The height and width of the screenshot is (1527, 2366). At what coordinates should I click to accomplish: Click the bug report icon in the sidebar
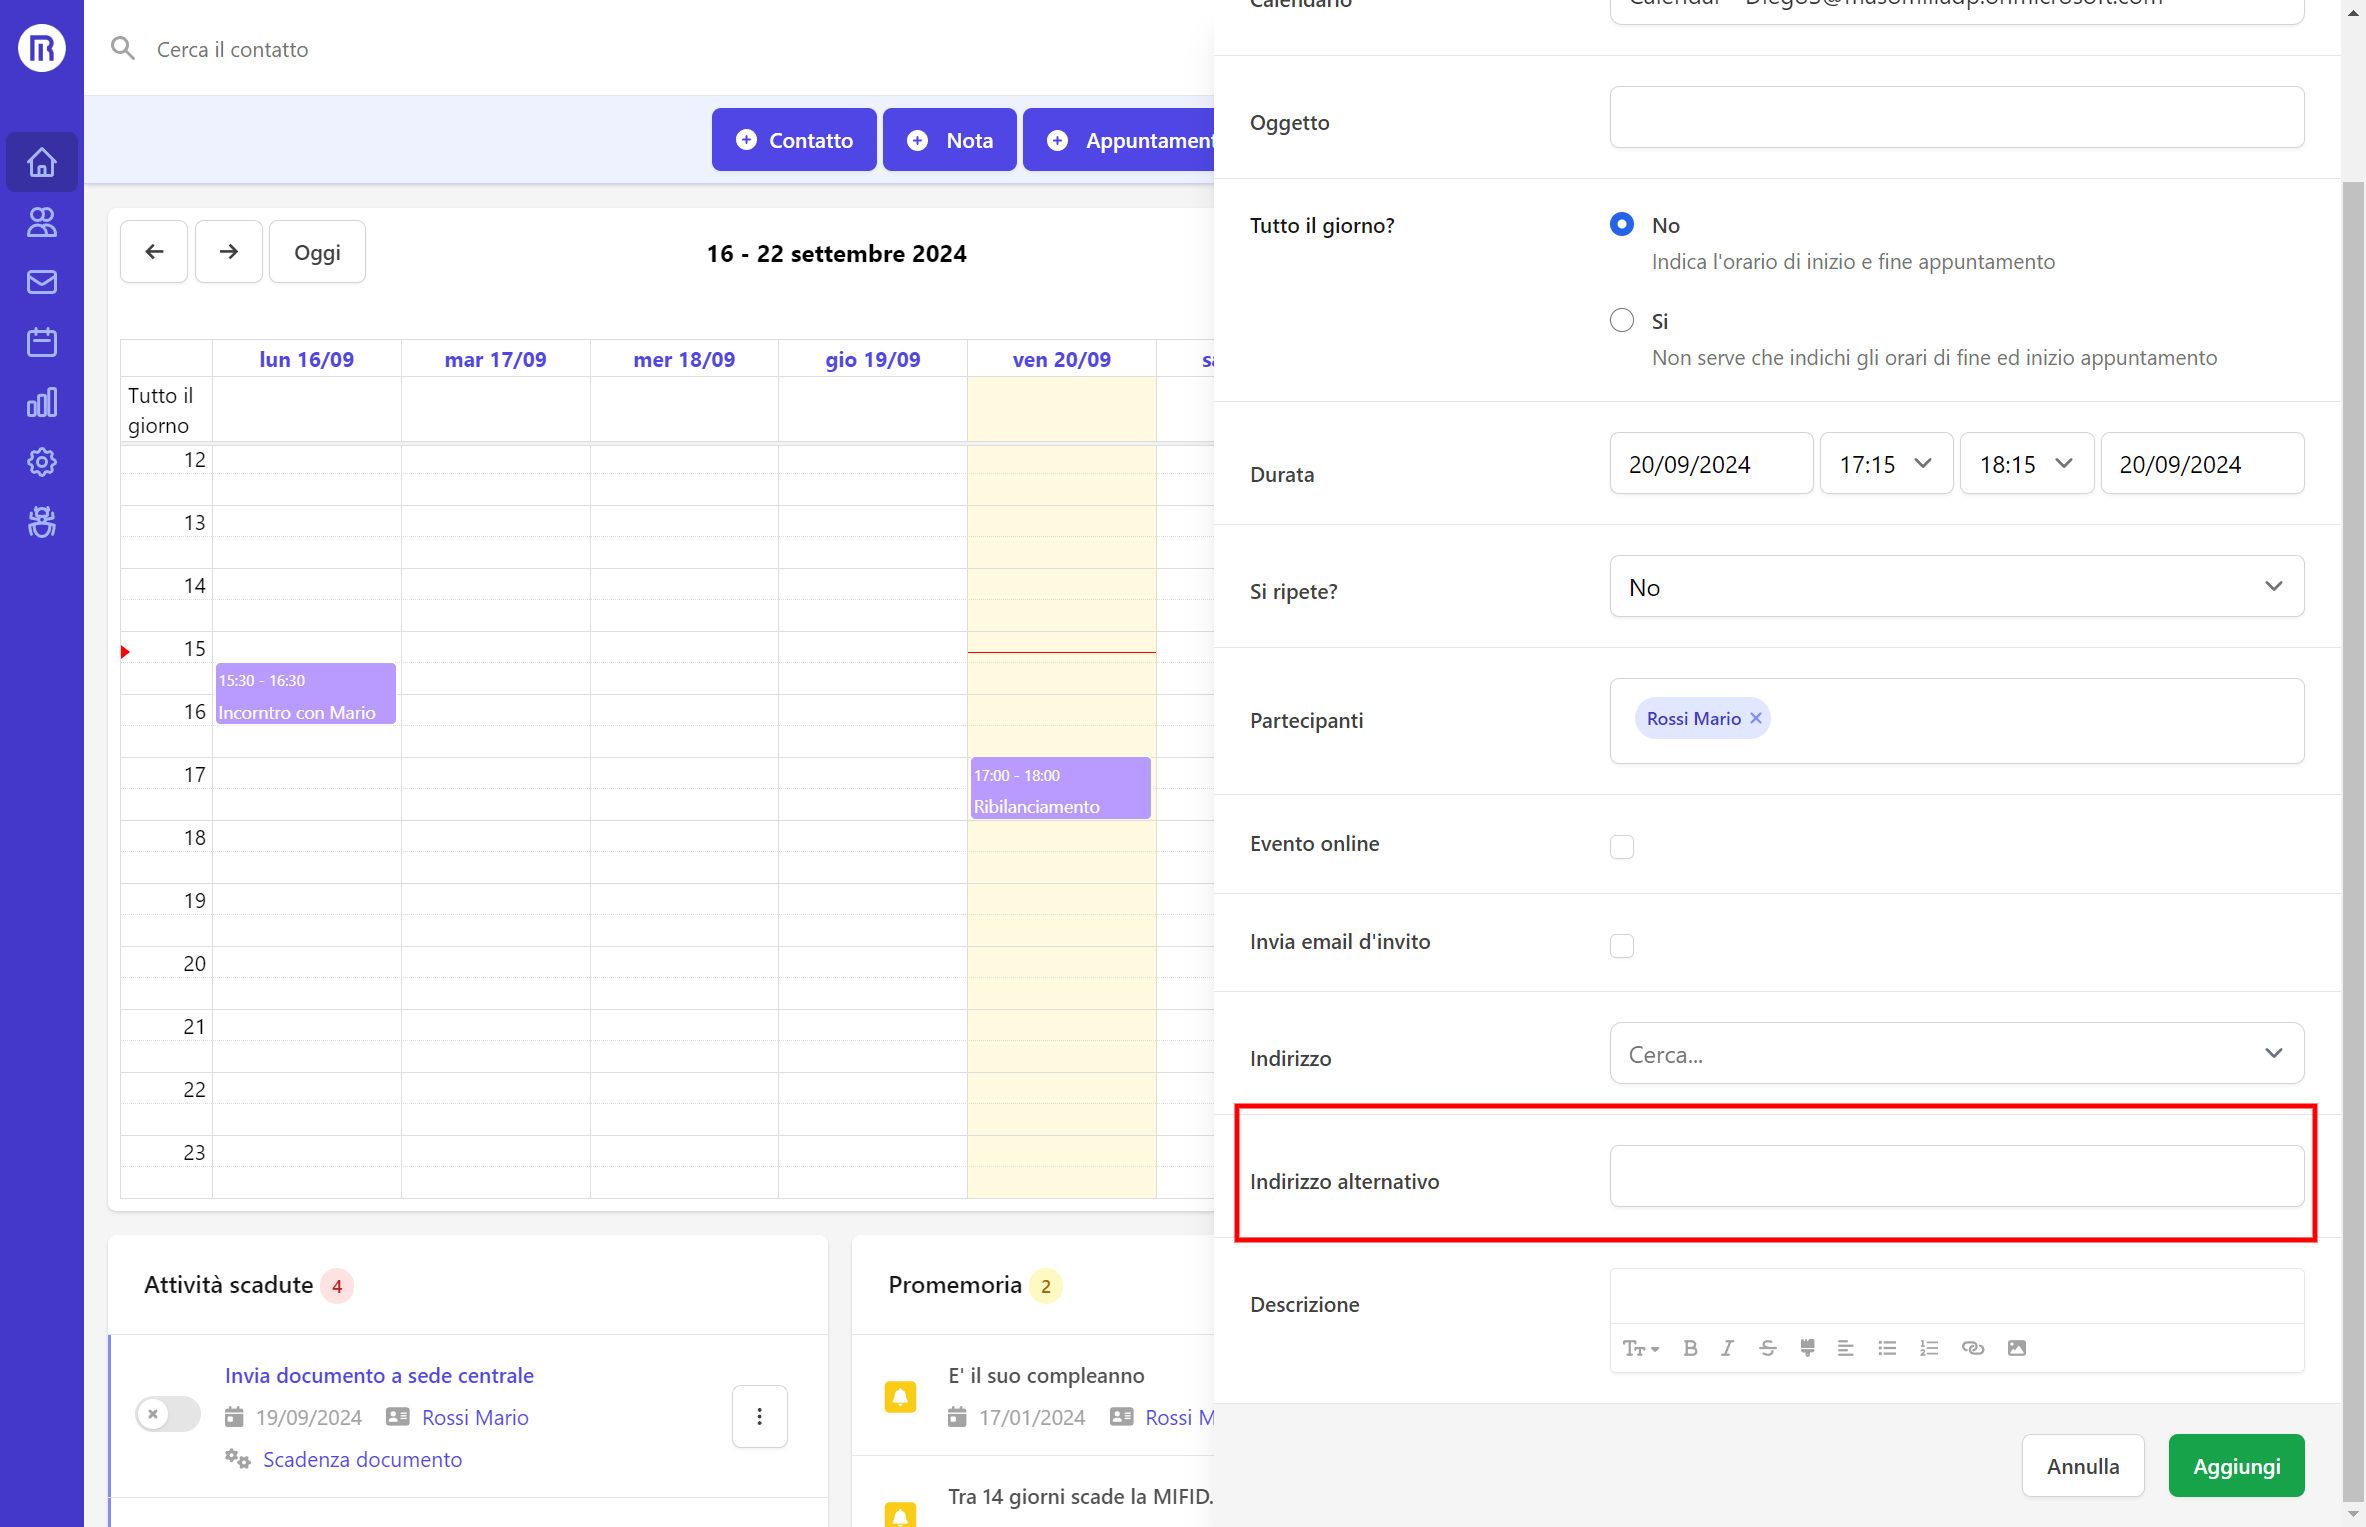(x=42, y=521)
